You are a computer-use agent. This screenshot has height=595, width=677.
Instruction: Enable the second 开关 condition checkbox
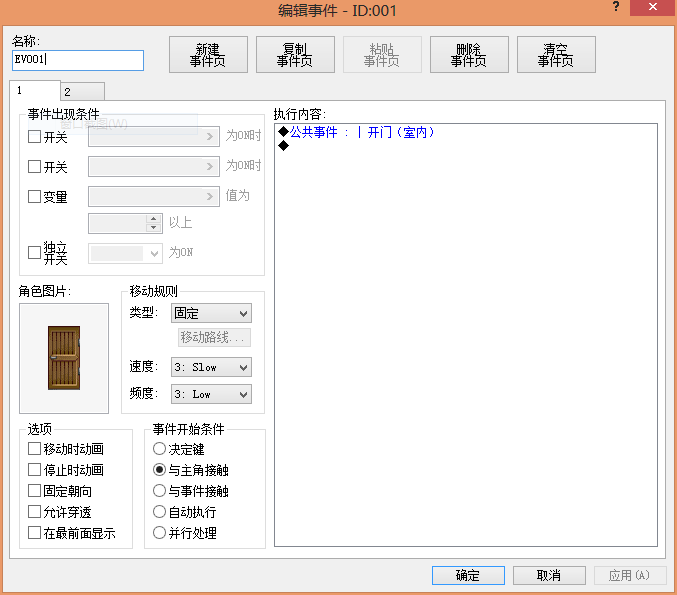click(x=35, y=167)
